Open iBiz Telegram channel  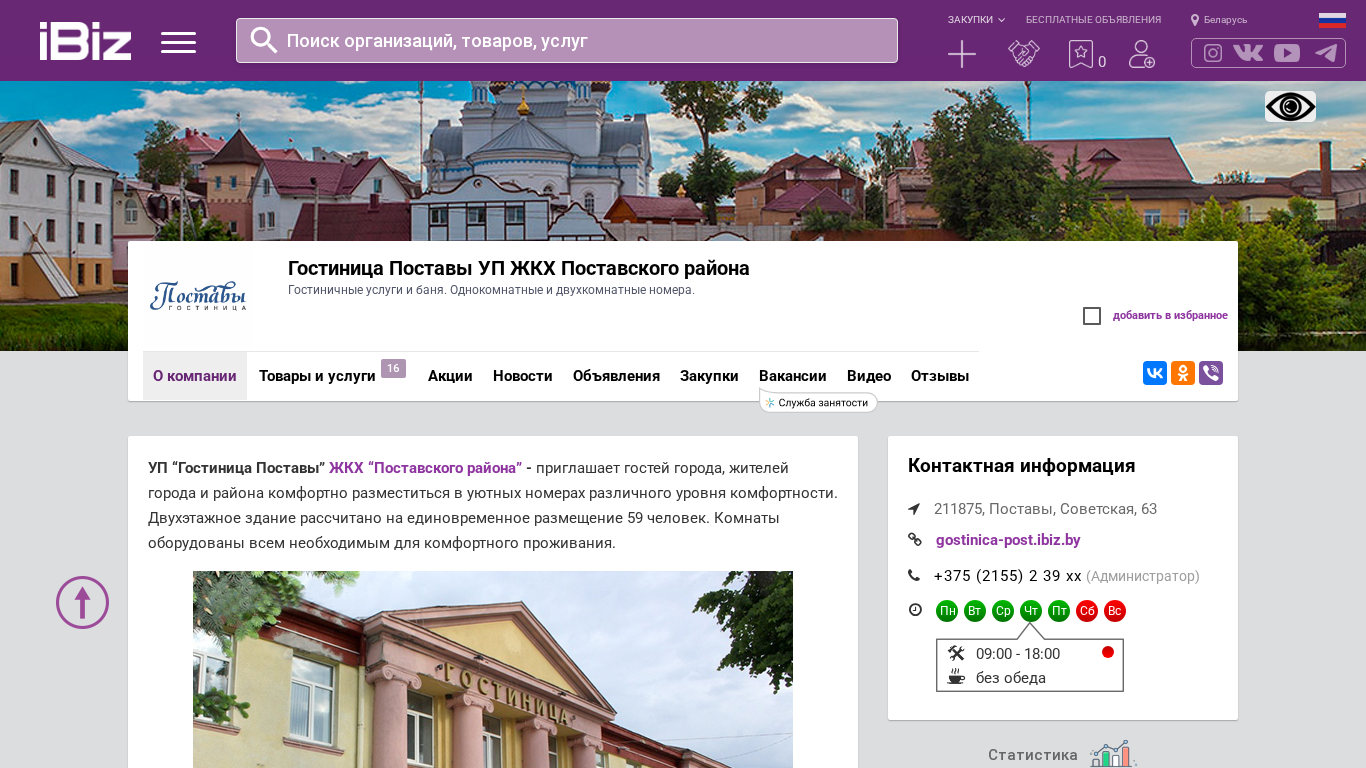[x=1326, y=53]
